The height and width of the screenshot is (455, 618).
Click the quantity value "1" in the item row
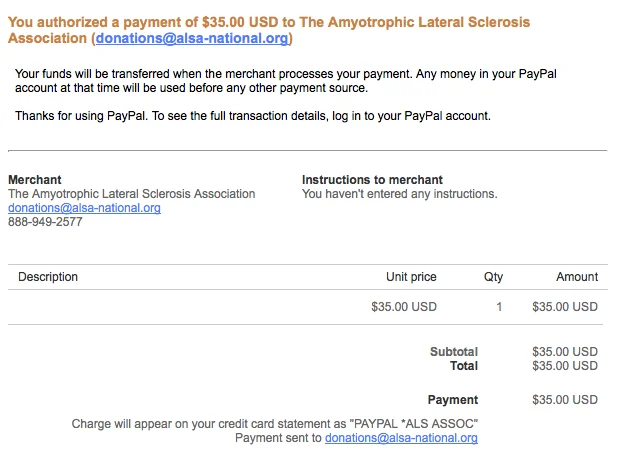click(499, 307)
